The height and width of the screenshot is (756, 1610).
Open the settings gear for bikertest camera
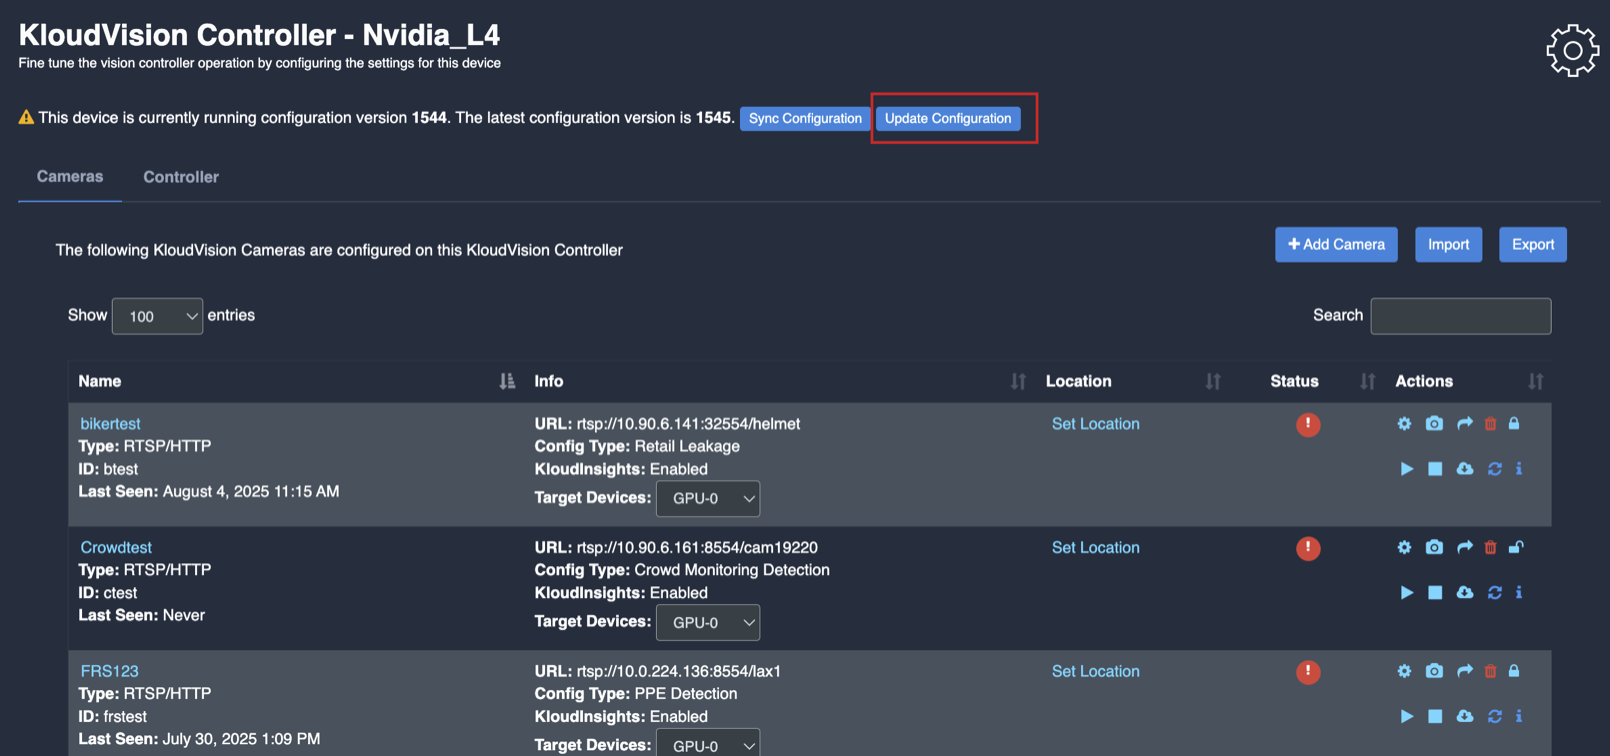point(1404,424)
